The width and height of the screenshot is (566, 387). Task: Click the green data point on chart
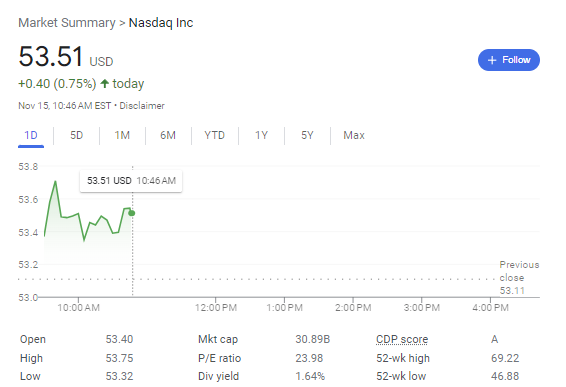click(132, 213)
